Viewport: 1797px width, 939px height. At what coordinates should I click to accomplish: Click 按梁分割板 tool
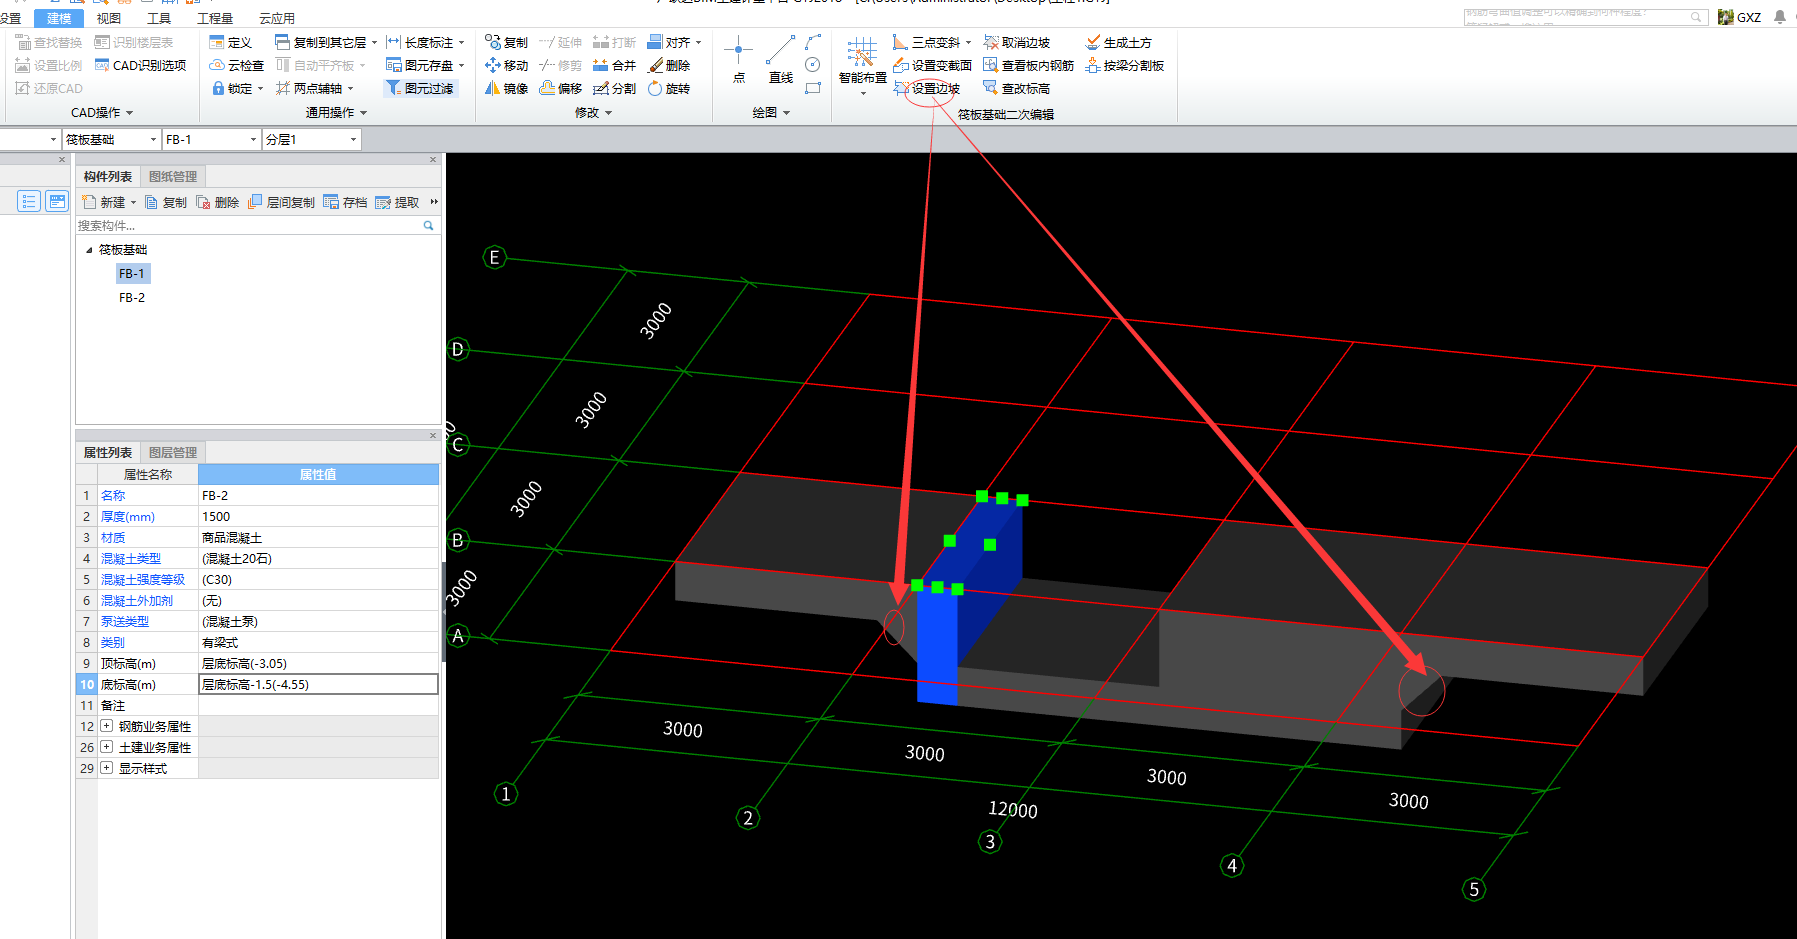coord(1124,65)
